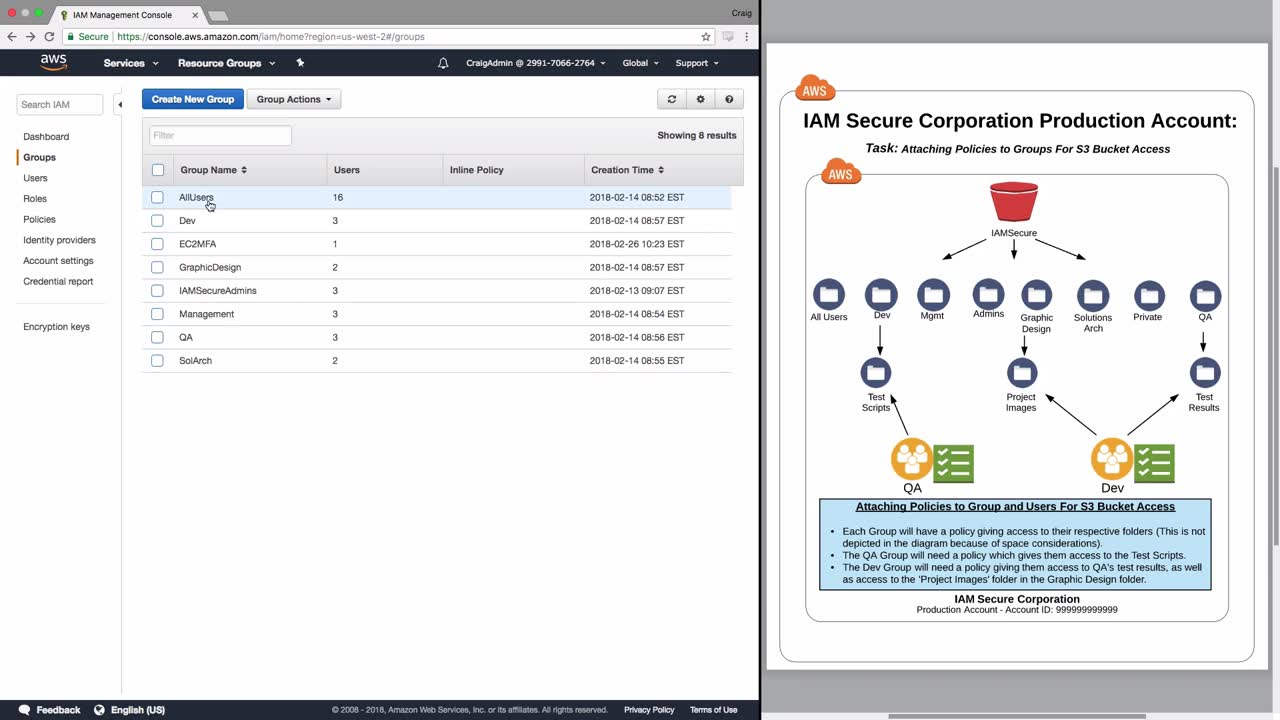Click the Mgmt folder icon in diagram
Screen dimensions: 1280x720
933,295
